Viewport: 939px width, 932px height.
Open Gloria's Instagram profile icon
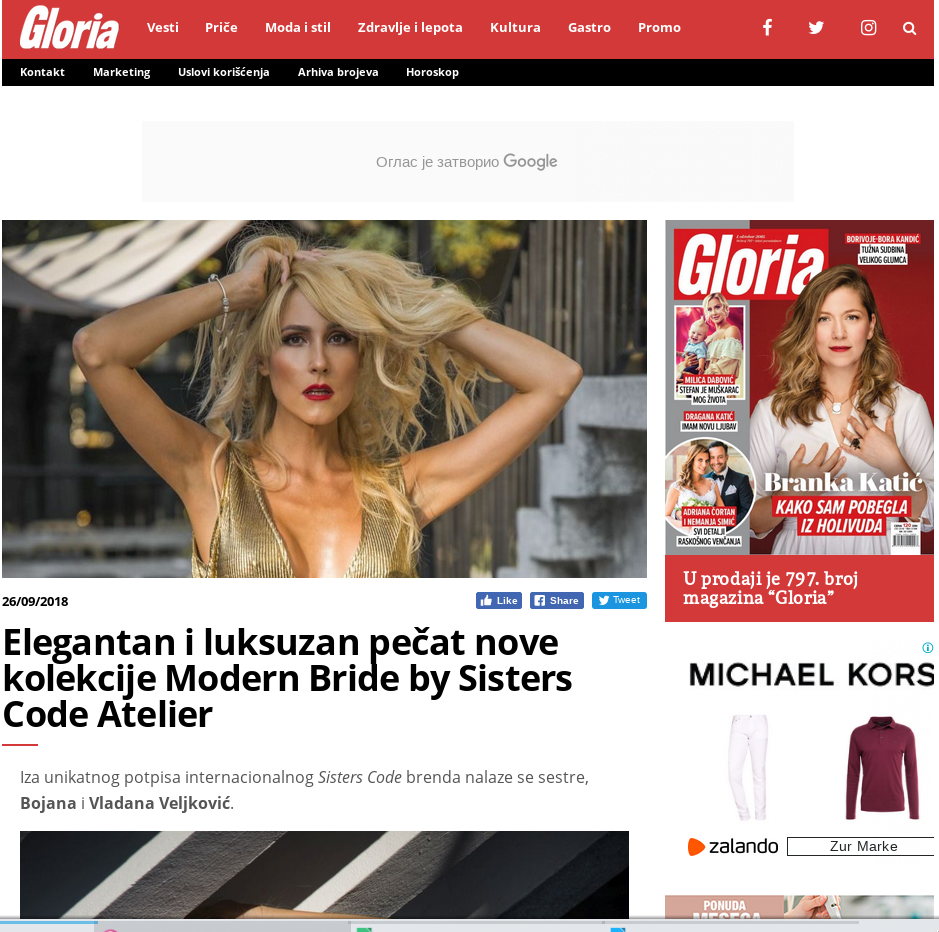[x=868, y=28]
